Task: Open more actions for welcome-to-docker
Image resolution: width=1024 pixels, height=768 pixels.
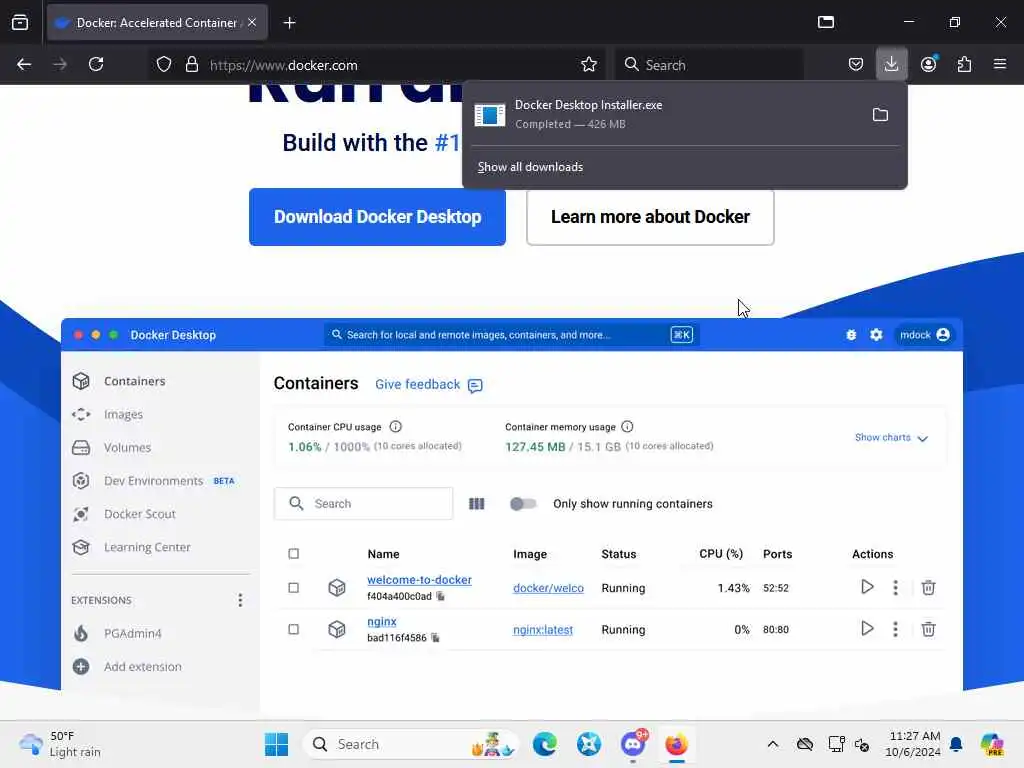Action: 895,588
